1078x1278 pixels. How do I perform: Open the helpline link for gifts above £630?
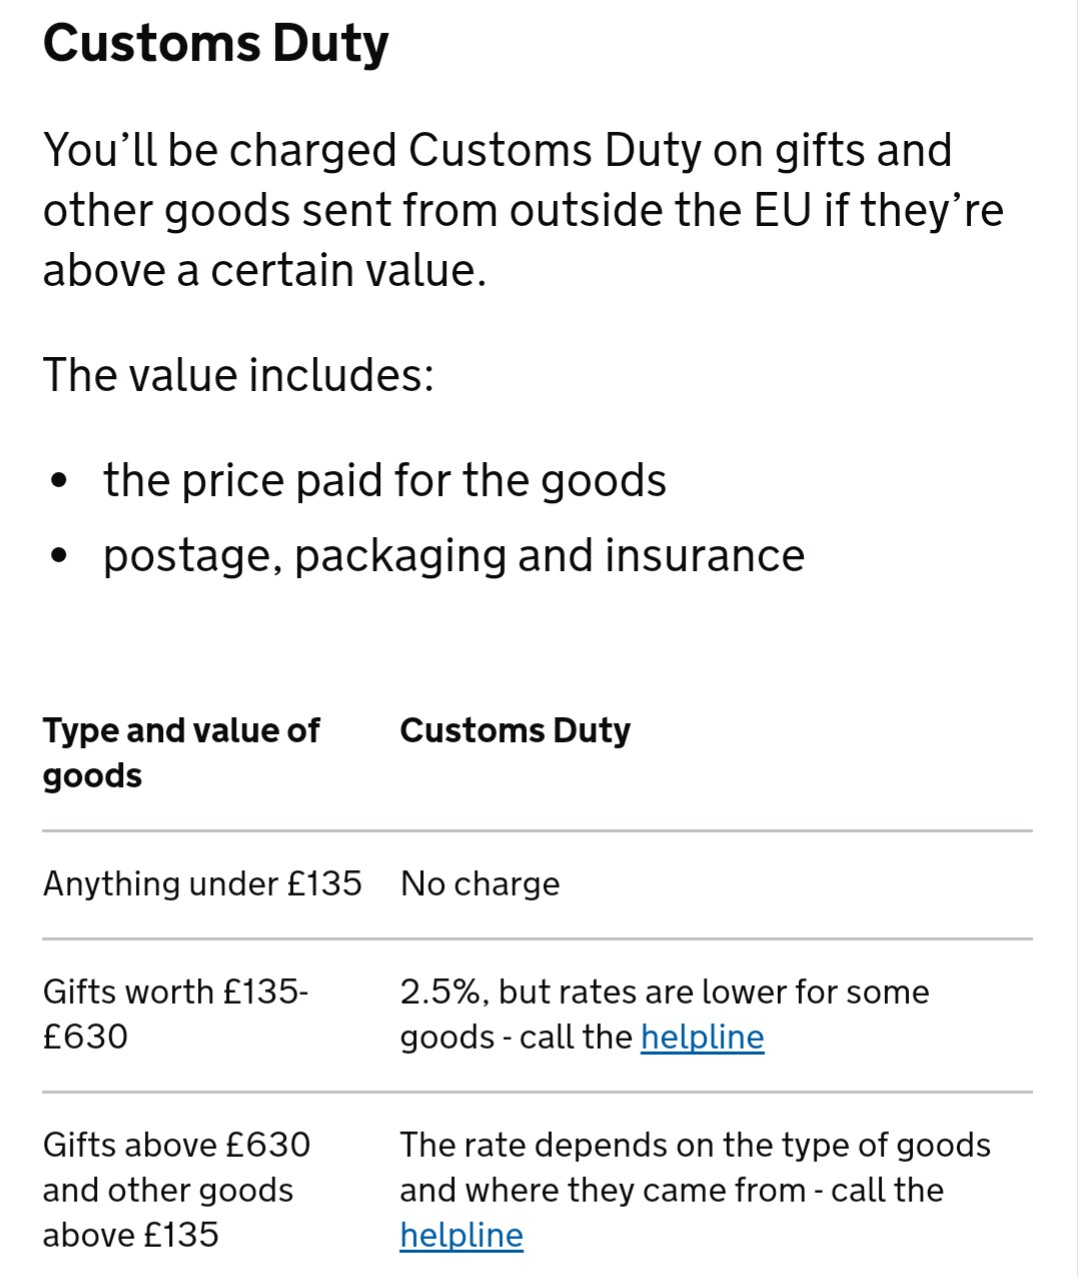click(461, 1235)
